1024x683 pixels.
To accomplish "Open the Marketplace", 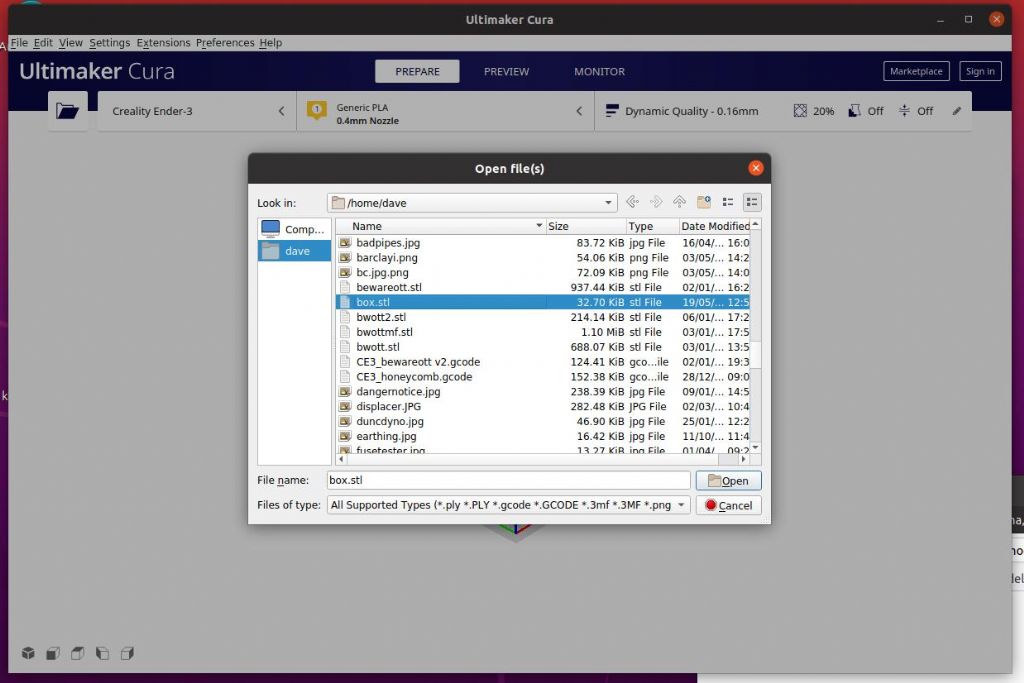I will (916, 71).
